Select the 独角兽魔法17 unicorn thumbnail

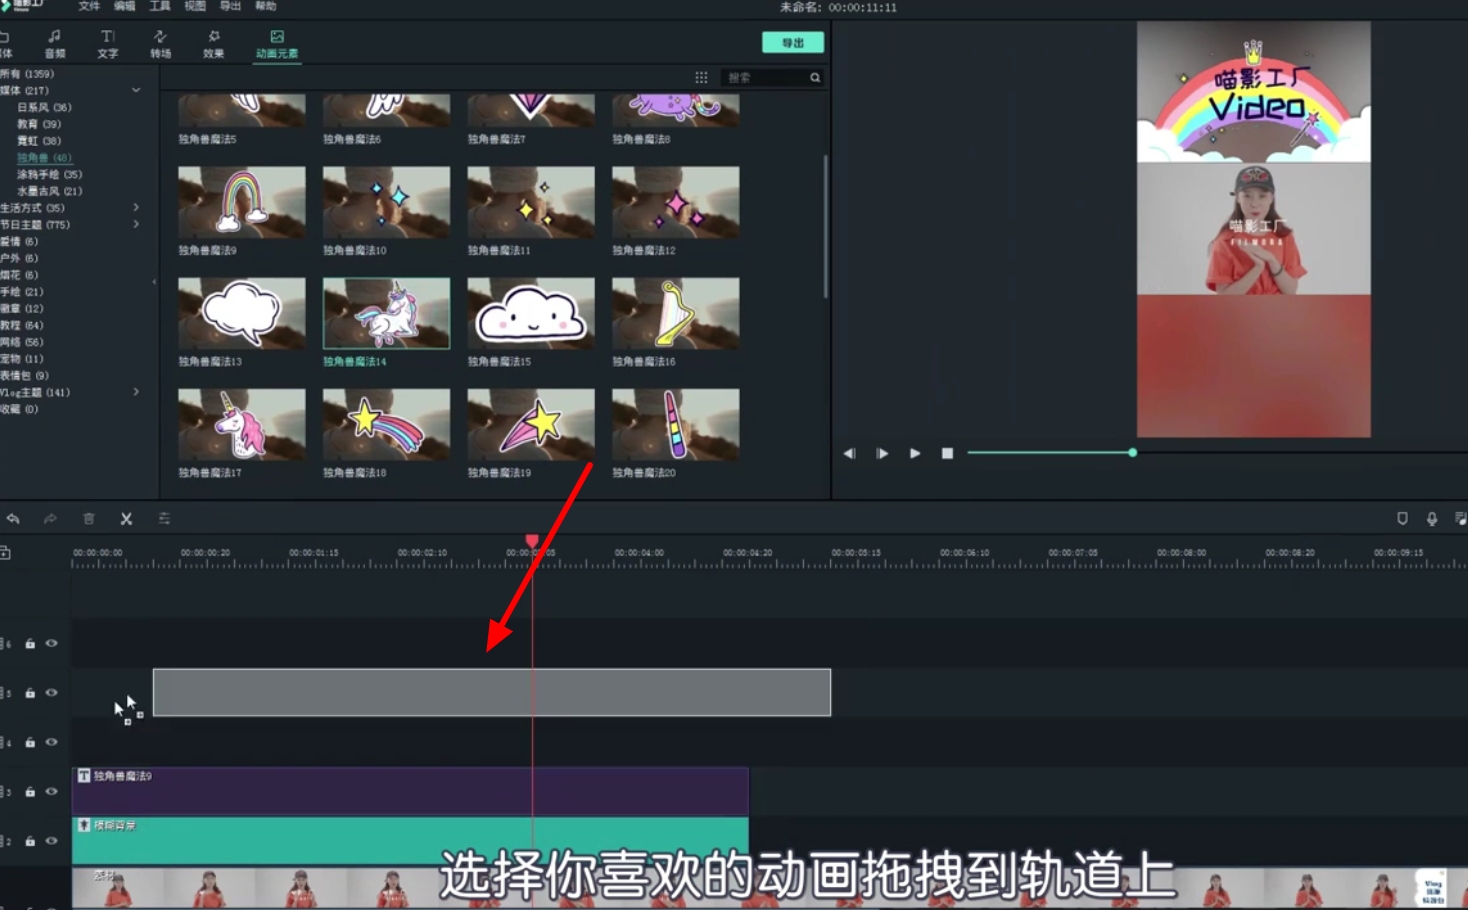(241, 424)
